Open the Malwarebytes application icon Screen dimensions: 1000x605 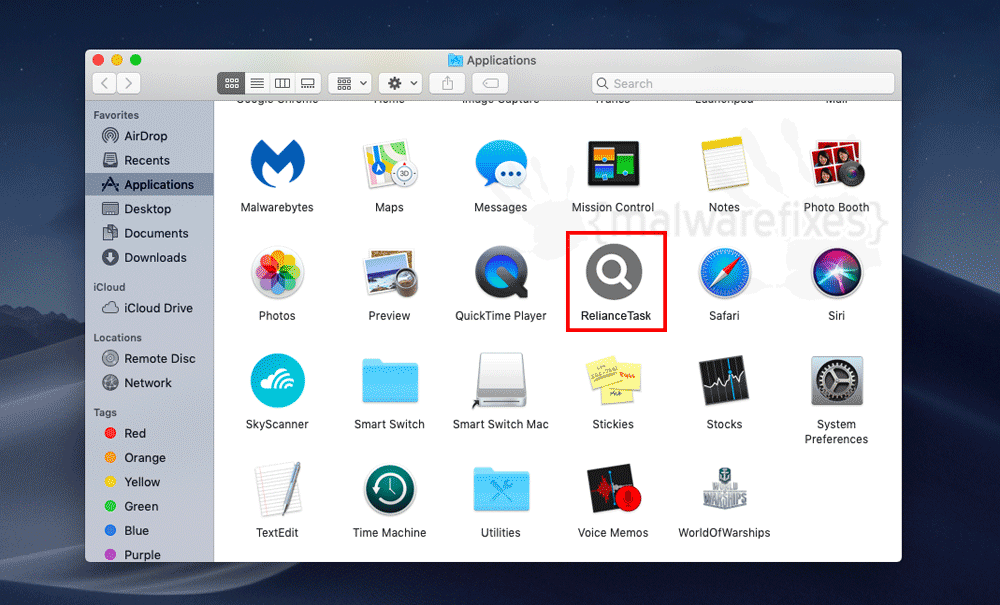(x=277, y=164)
